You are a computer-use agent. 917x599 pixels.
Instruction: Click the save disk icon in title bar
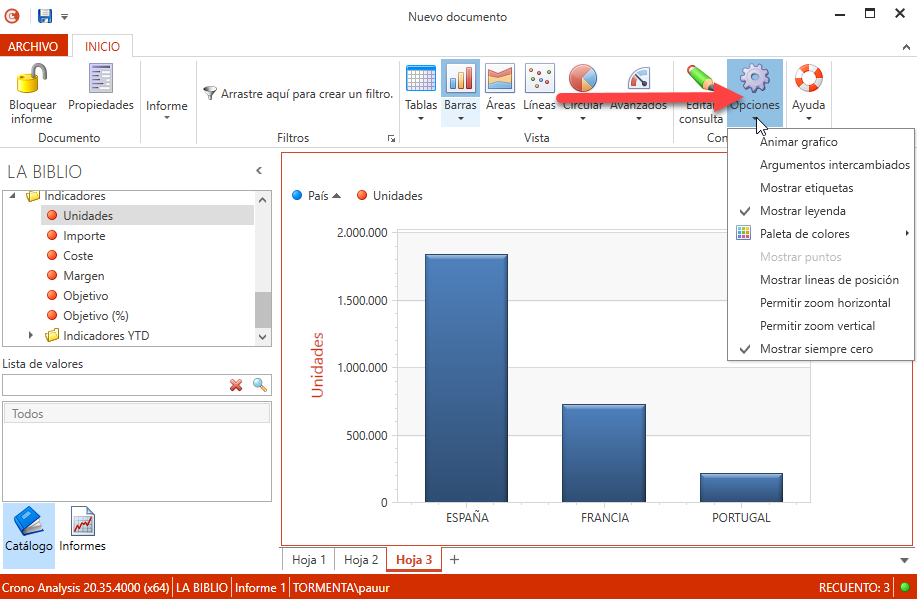[x=45, y=16]
